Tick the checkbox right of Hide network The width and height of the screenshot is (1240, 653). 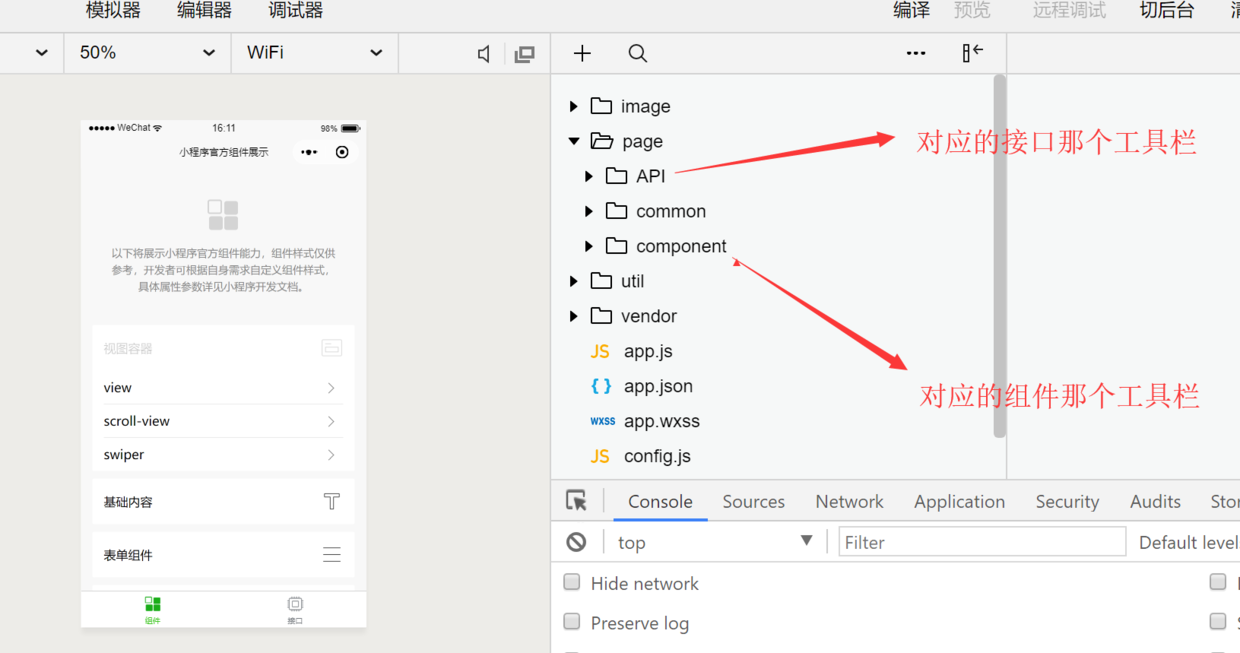(1218, 582)
